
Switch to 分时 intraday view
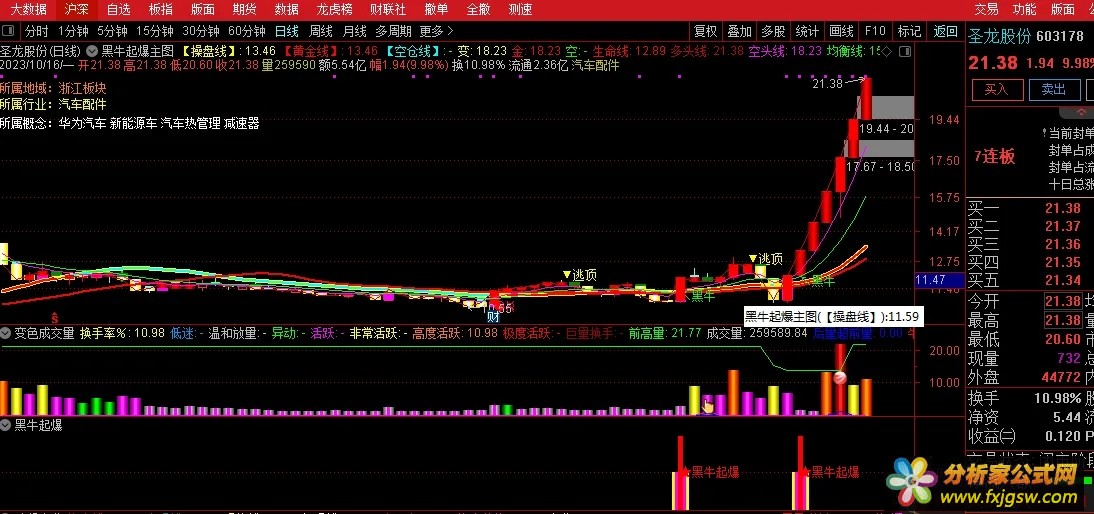[x=37, y=31]
